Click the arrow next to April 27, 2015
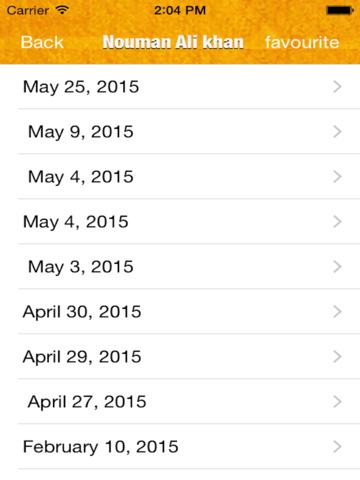Screen dimensions: 360x480 point(337,402)
